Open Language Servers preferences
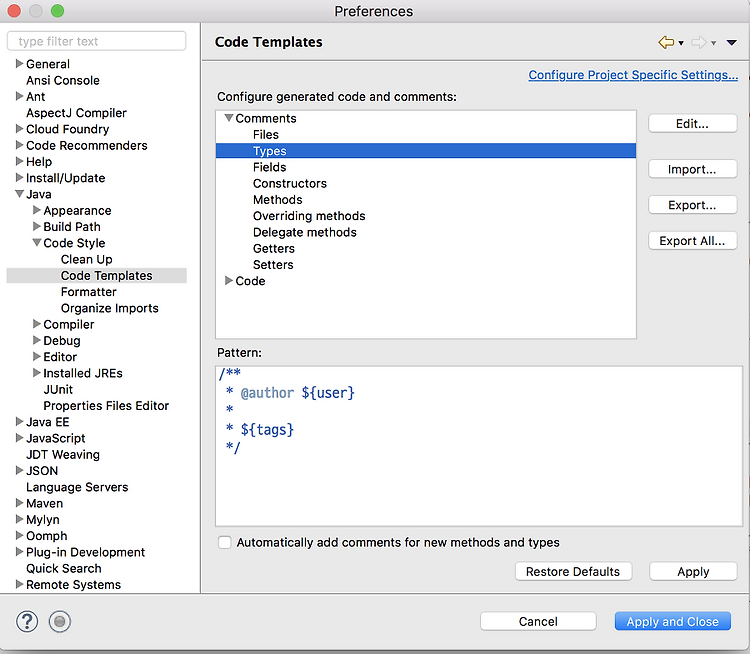The width and height of the screenshot is (750, 654). click(77, 487)
